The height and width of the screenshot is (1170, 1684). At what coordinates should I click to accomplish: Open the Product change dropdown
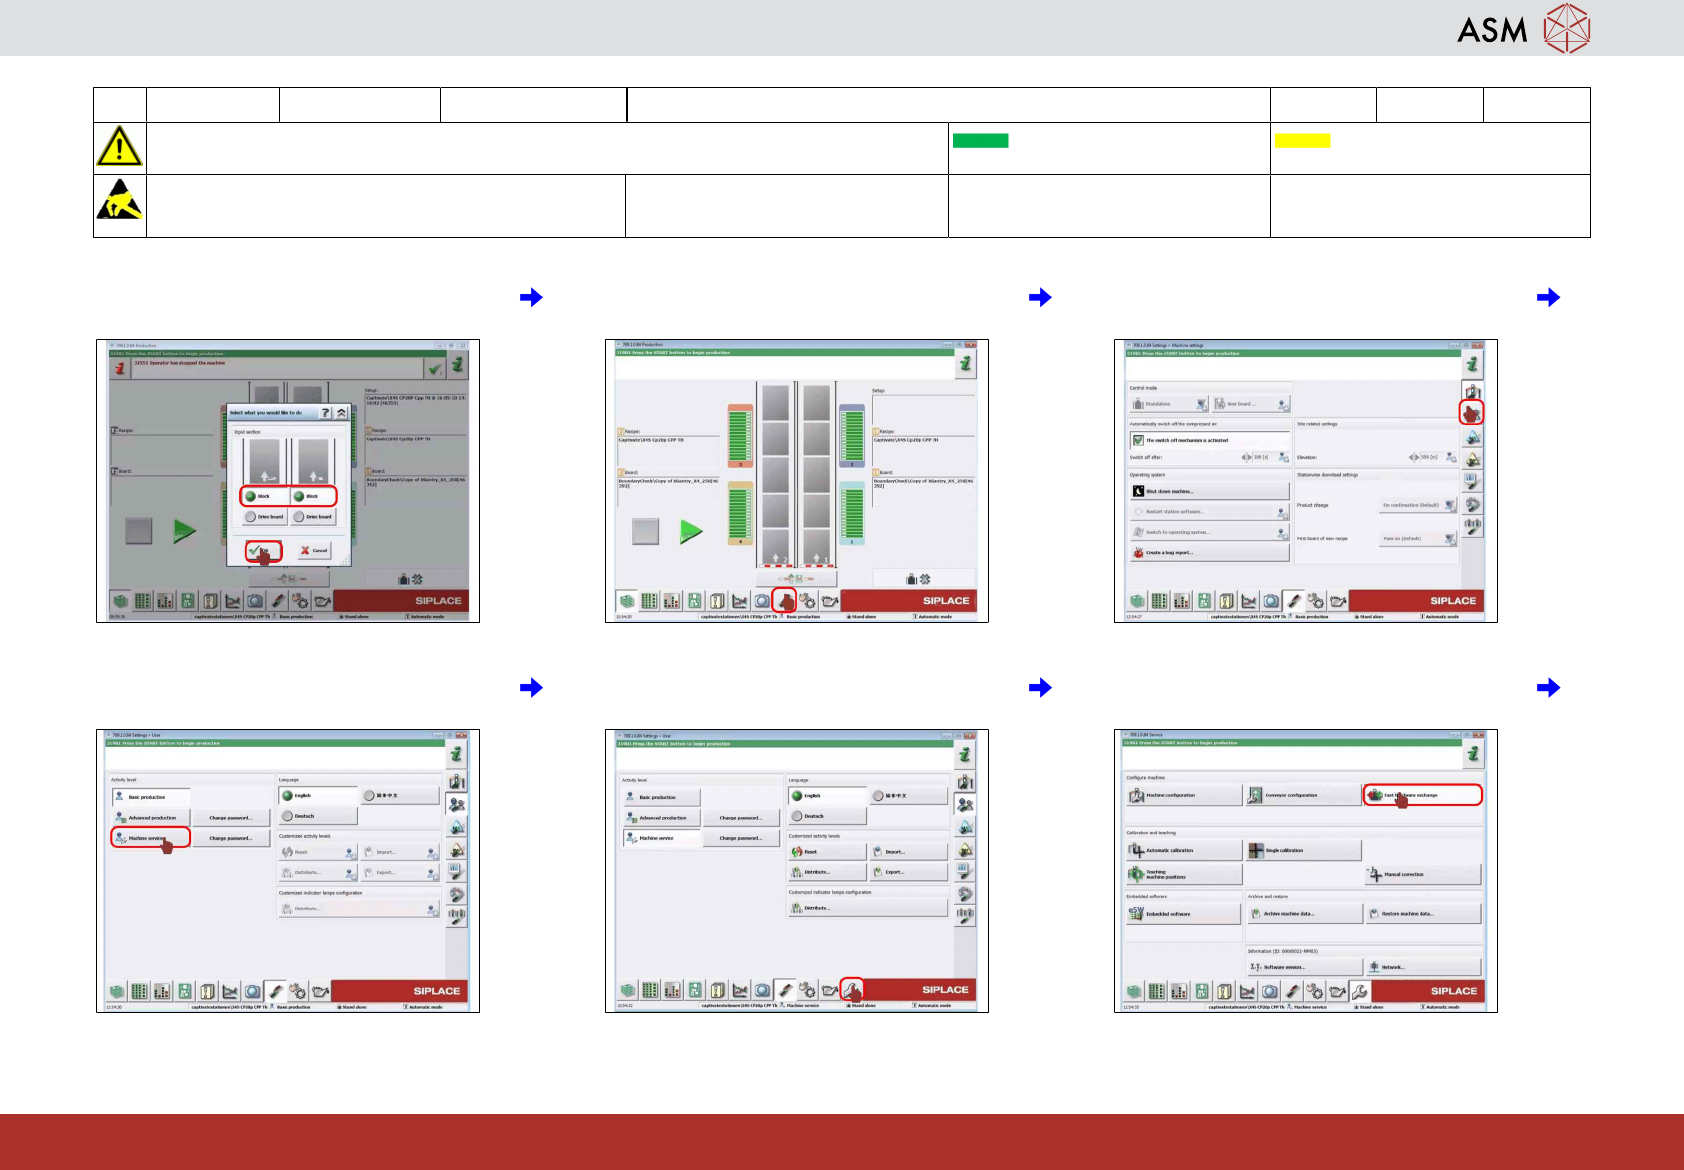[1418, 505]
